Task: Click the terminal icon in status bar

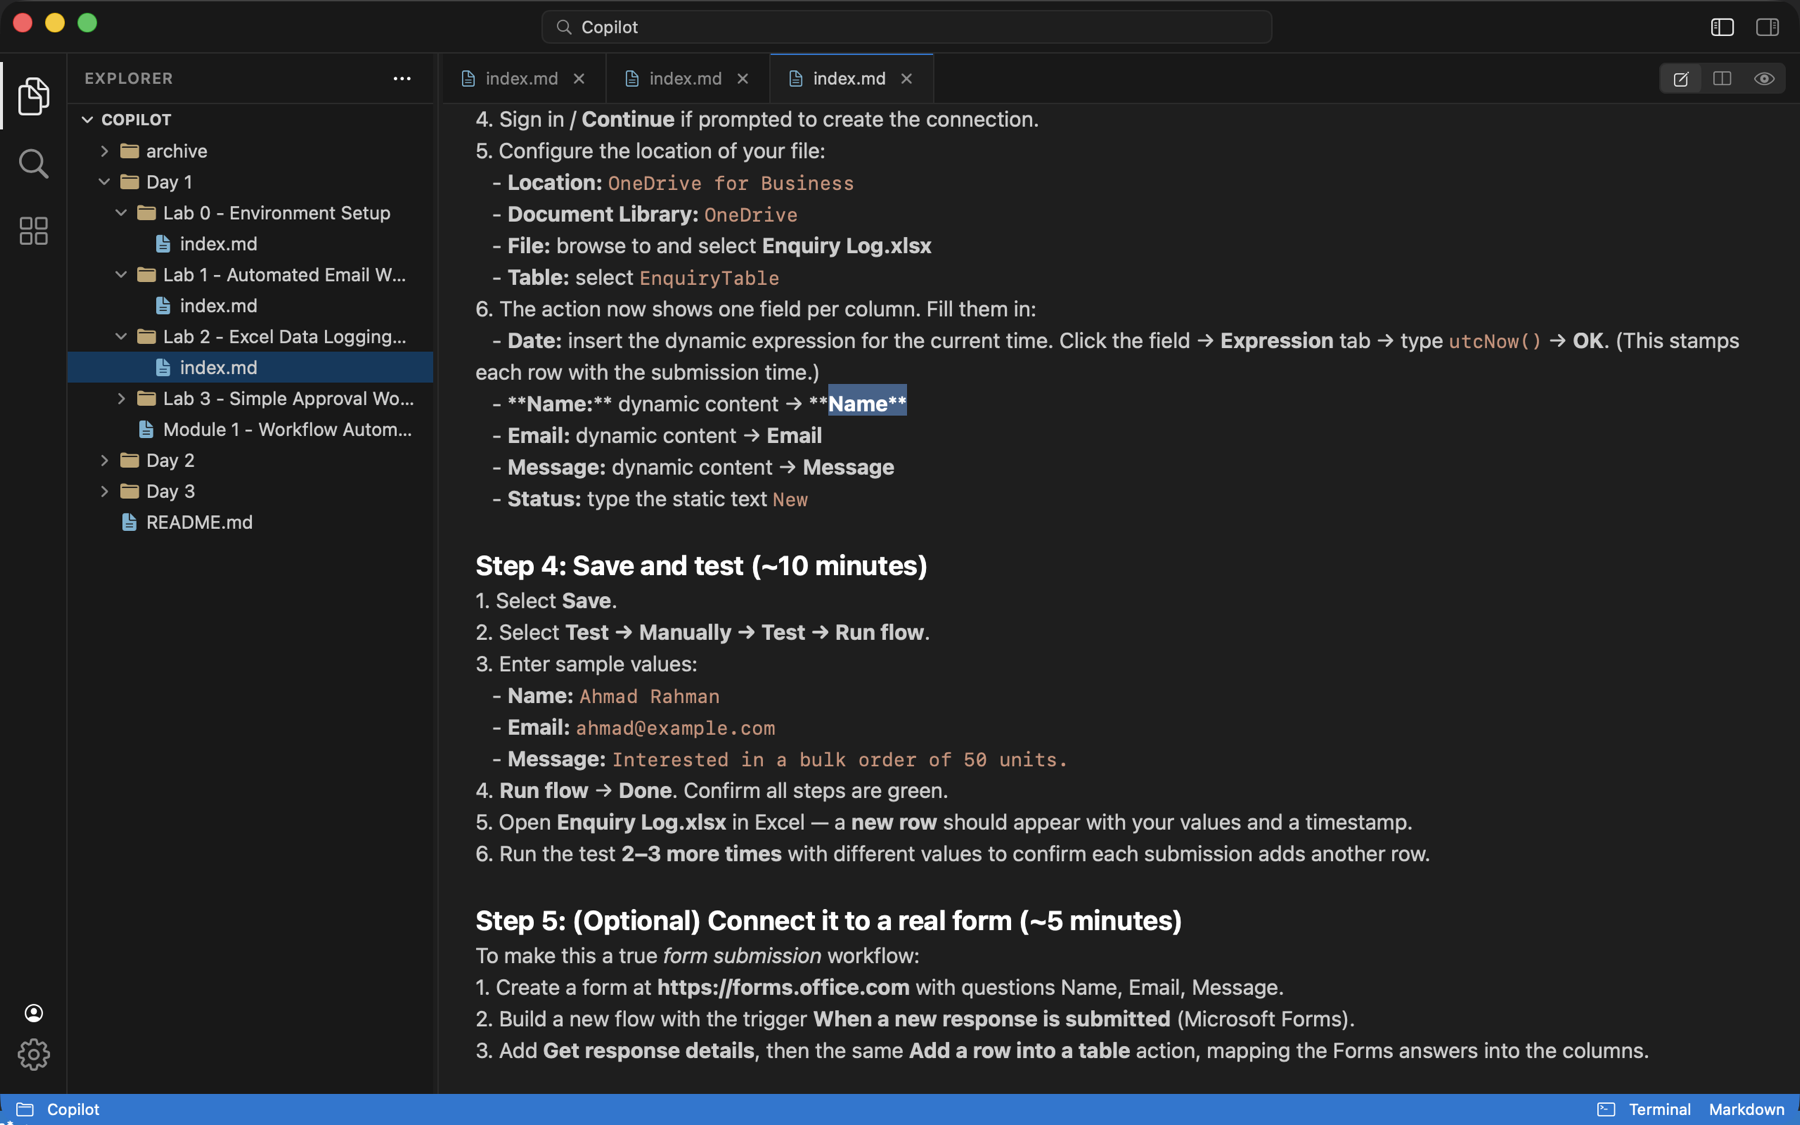Action: point(1606,1109)
